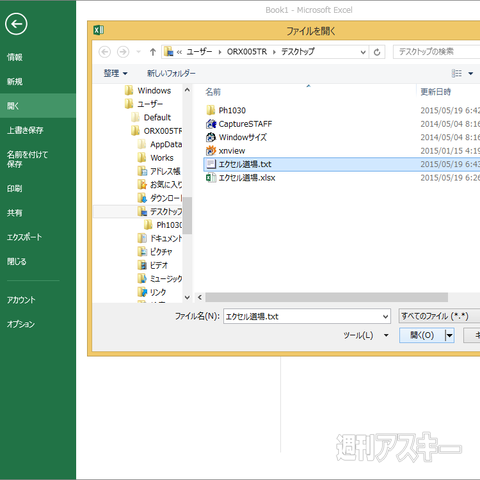Select 新規 in the backstage menu
The width and height of the screenshot is (480, 480).
click(15, 82)
